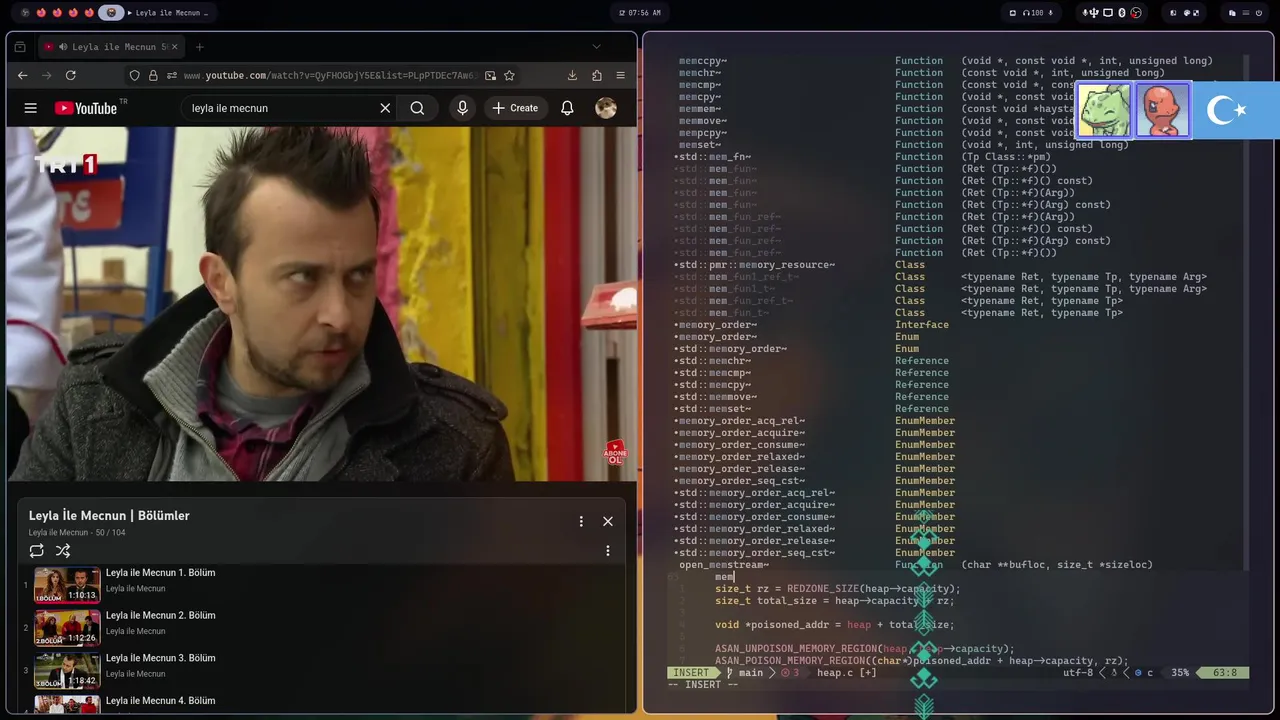The width and height of the screenshot is (1280, 720).
Task: Clear the YouTube search text with X
Action: pyautogui.click(x=385, y=108)
